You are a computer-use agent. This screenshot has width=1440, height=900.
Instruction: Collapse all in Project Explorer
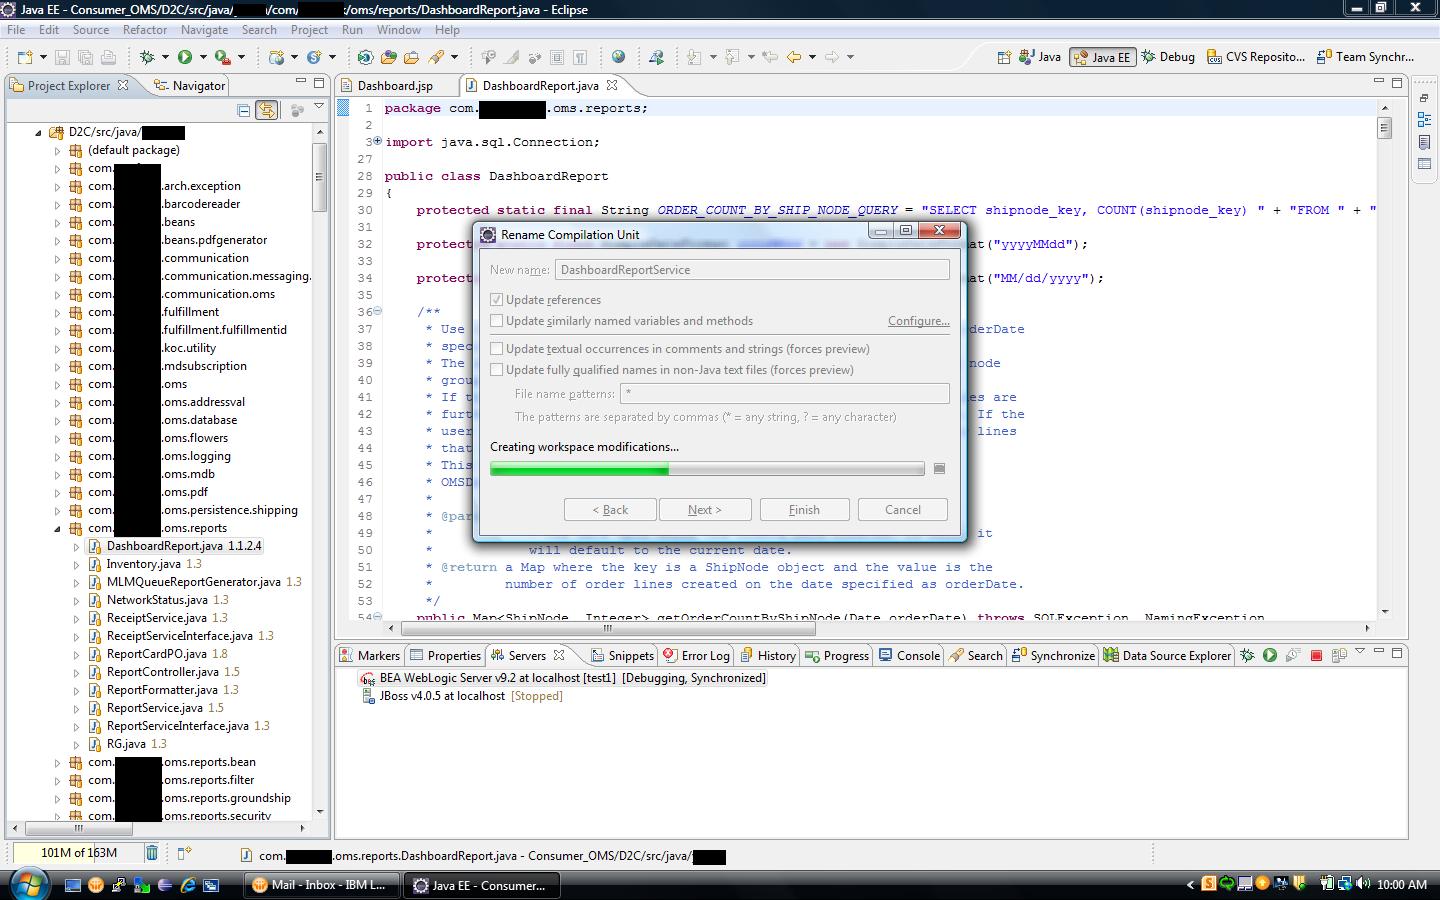[x=243, y=110]
